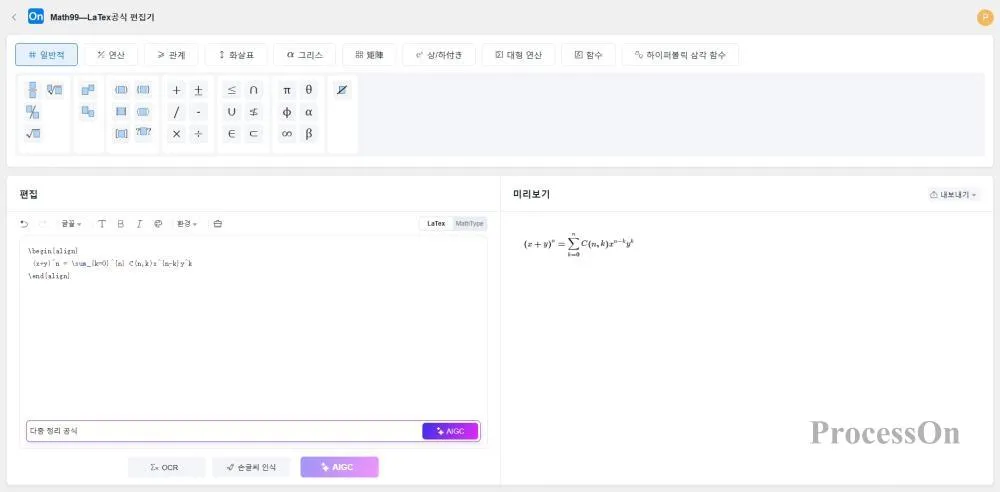
Task: Expand the 환경 environment dropdown
Action: click(x=187, y=224)
